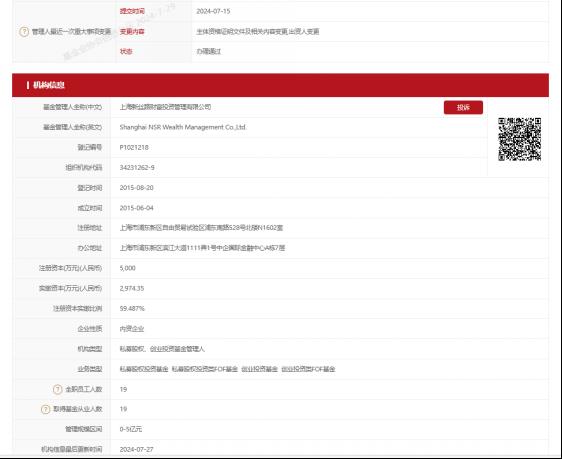This screenshot has width=562, height=459.
Task: Select the registration number P1021218
Action: 134,147
